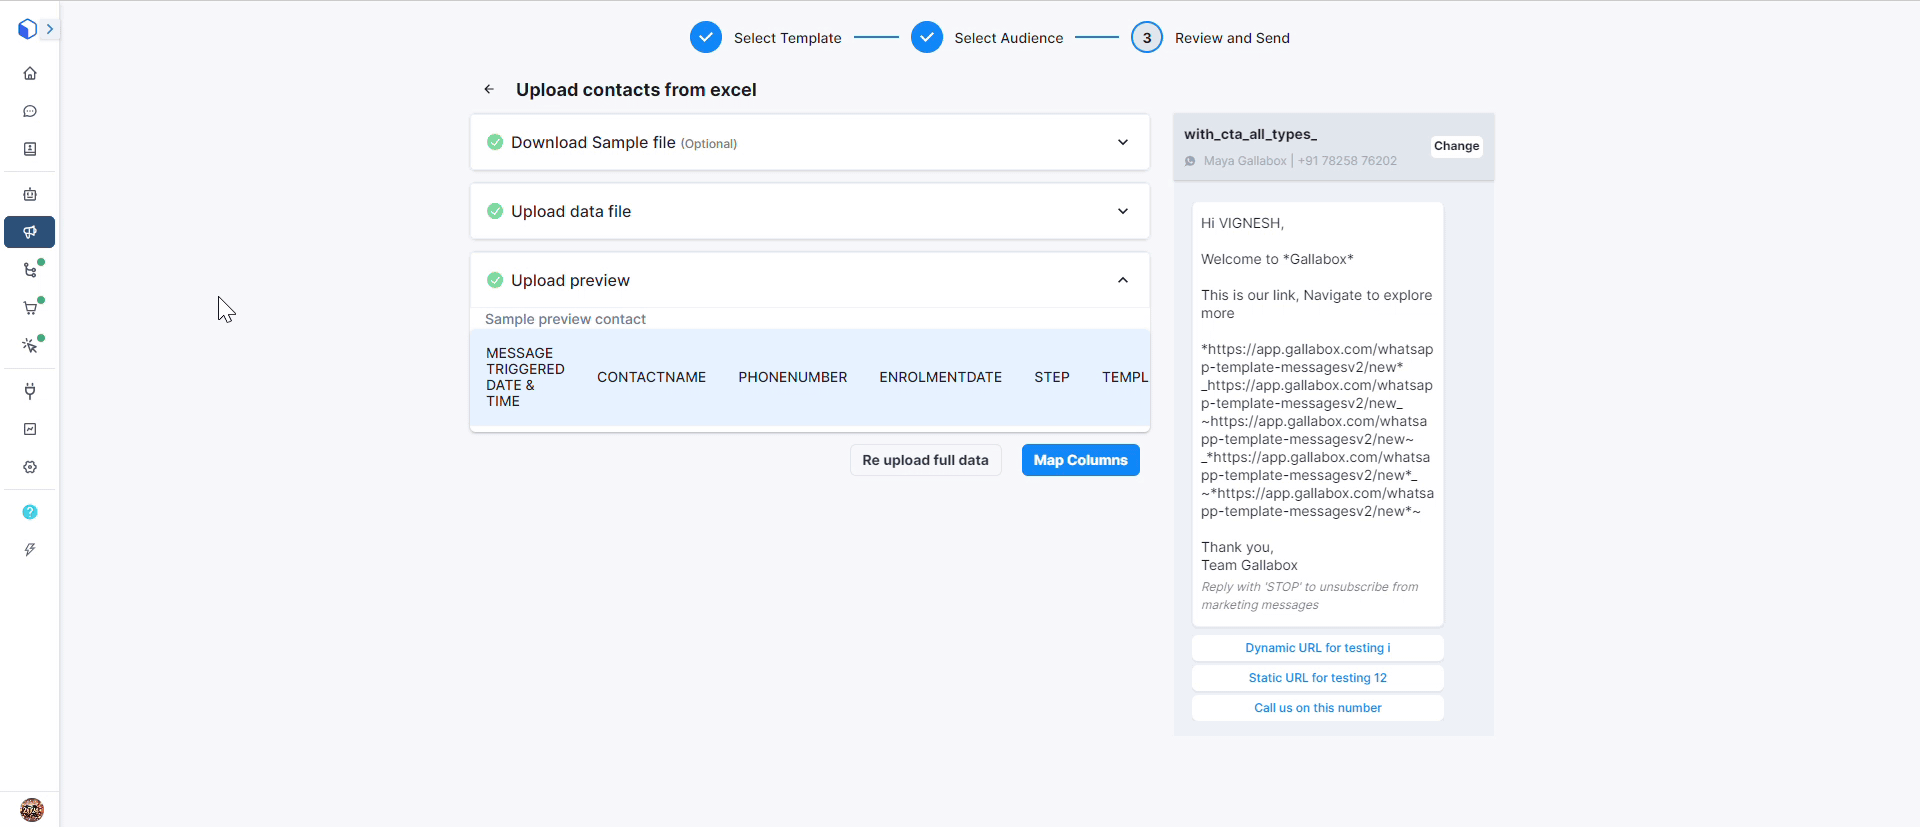This screenshot has width=1920, height=827.
Task: Go to Select Audience step
Action: coord(927,38)
